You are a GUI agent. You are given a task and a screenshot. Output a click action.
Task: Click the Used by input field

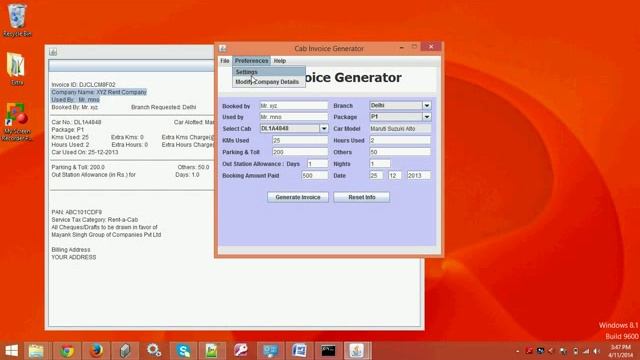(x=293, y=117)
